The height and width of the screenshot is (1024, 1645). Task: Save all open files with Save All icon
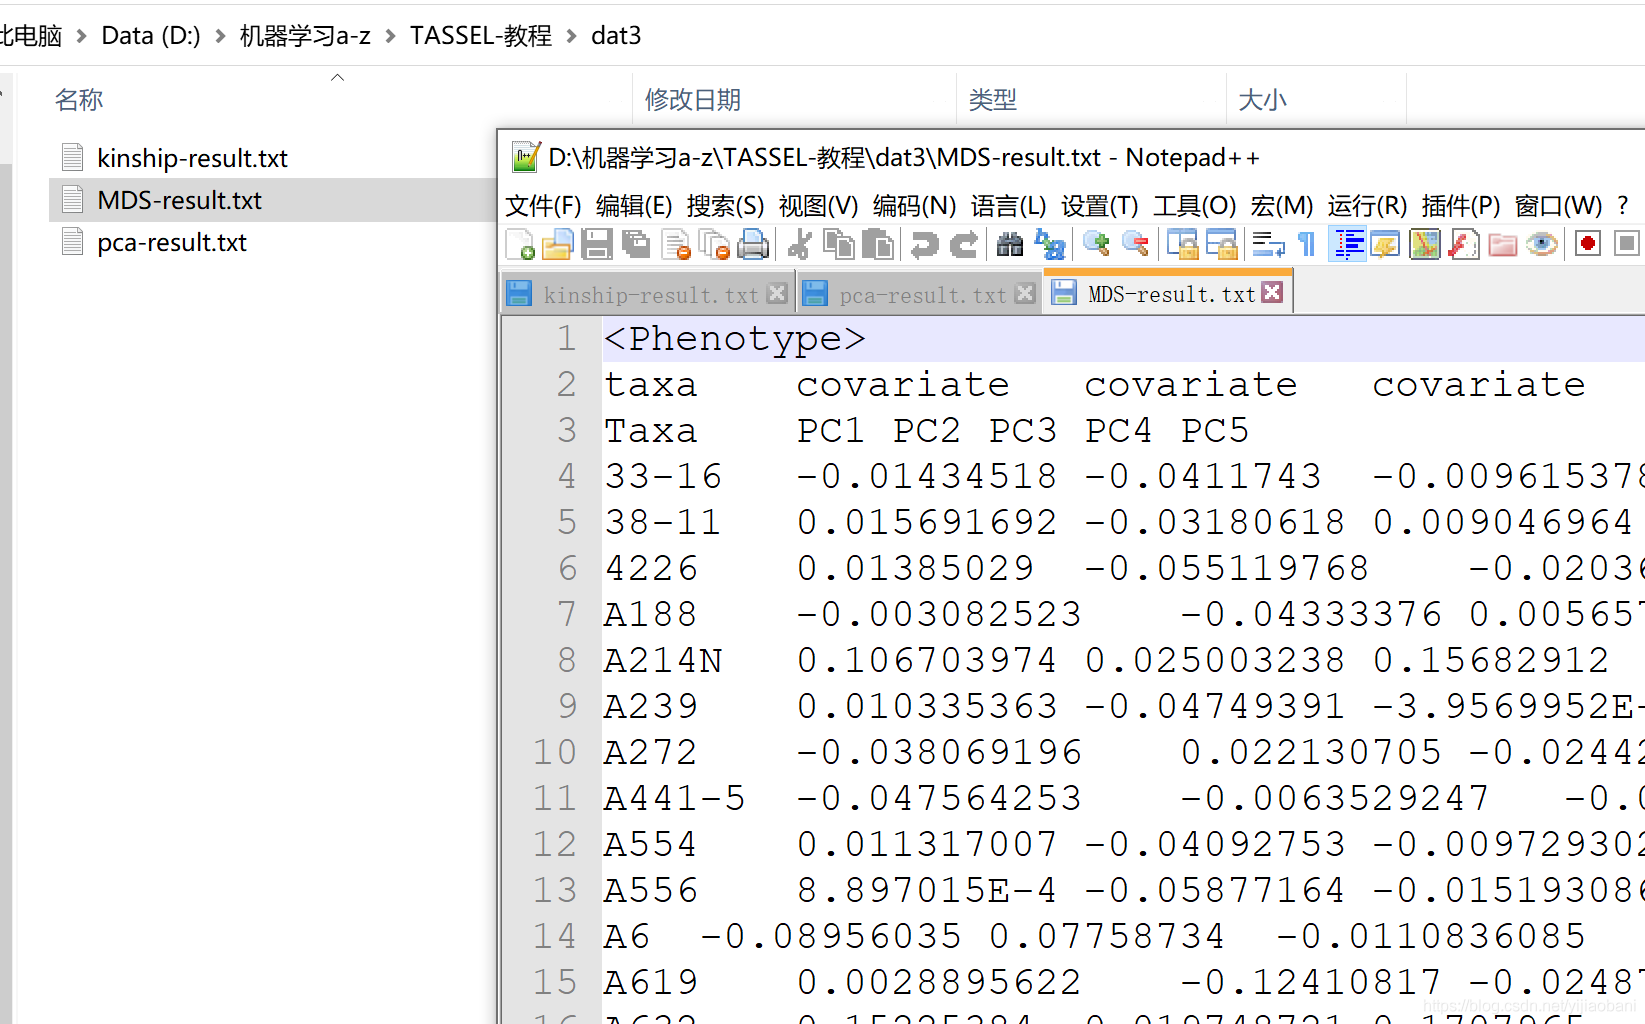[637, 243]
